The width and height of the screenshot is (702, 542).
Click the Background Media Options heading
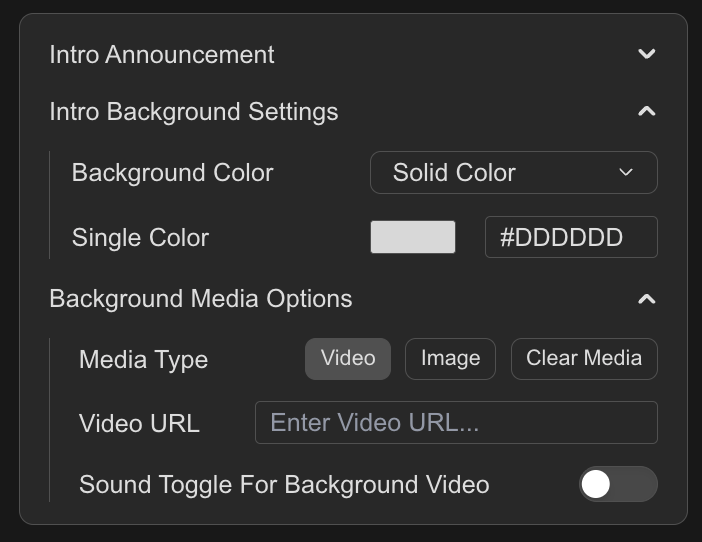coord(201,299)
